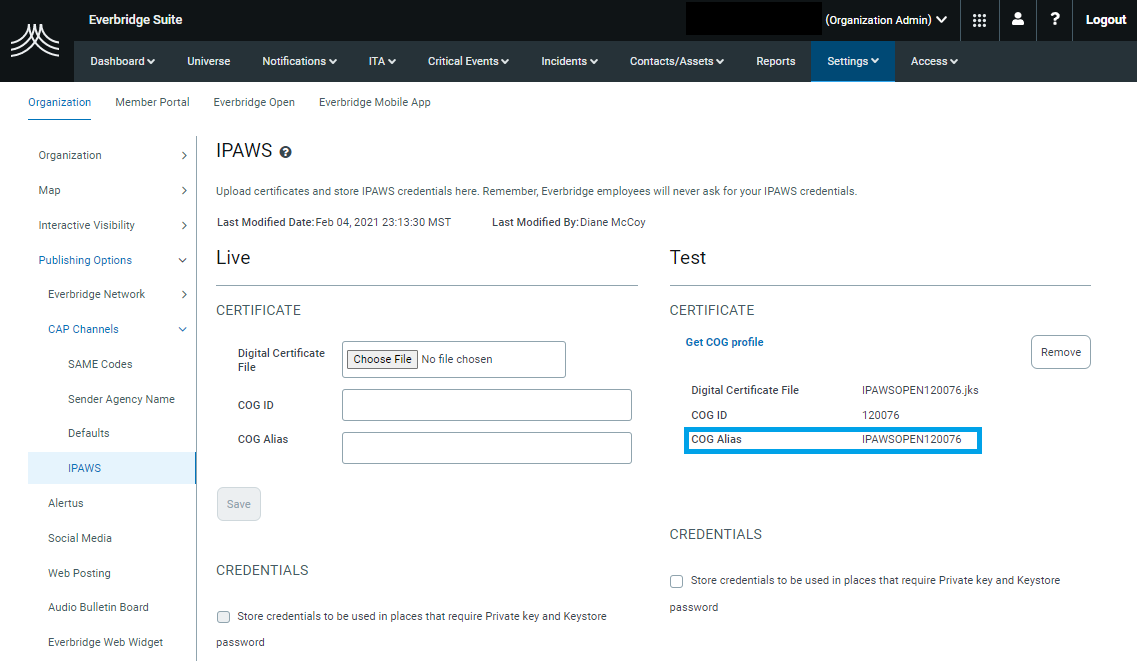Open the Access dropdown menu
This screenshot has height=661, width=1137.
934,62
